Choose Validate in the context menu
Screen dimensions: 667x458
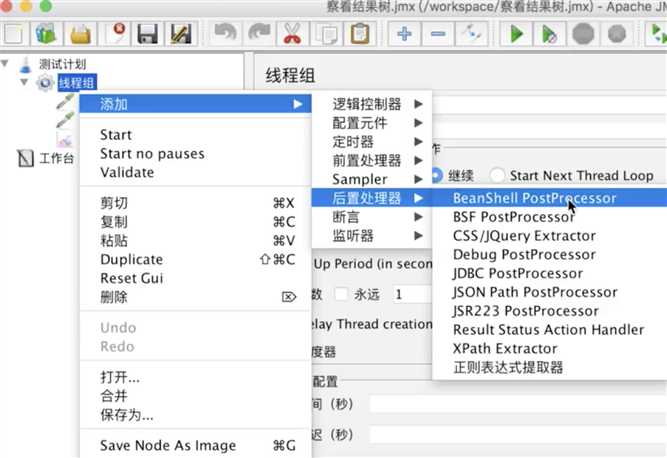tap(196, 172)
